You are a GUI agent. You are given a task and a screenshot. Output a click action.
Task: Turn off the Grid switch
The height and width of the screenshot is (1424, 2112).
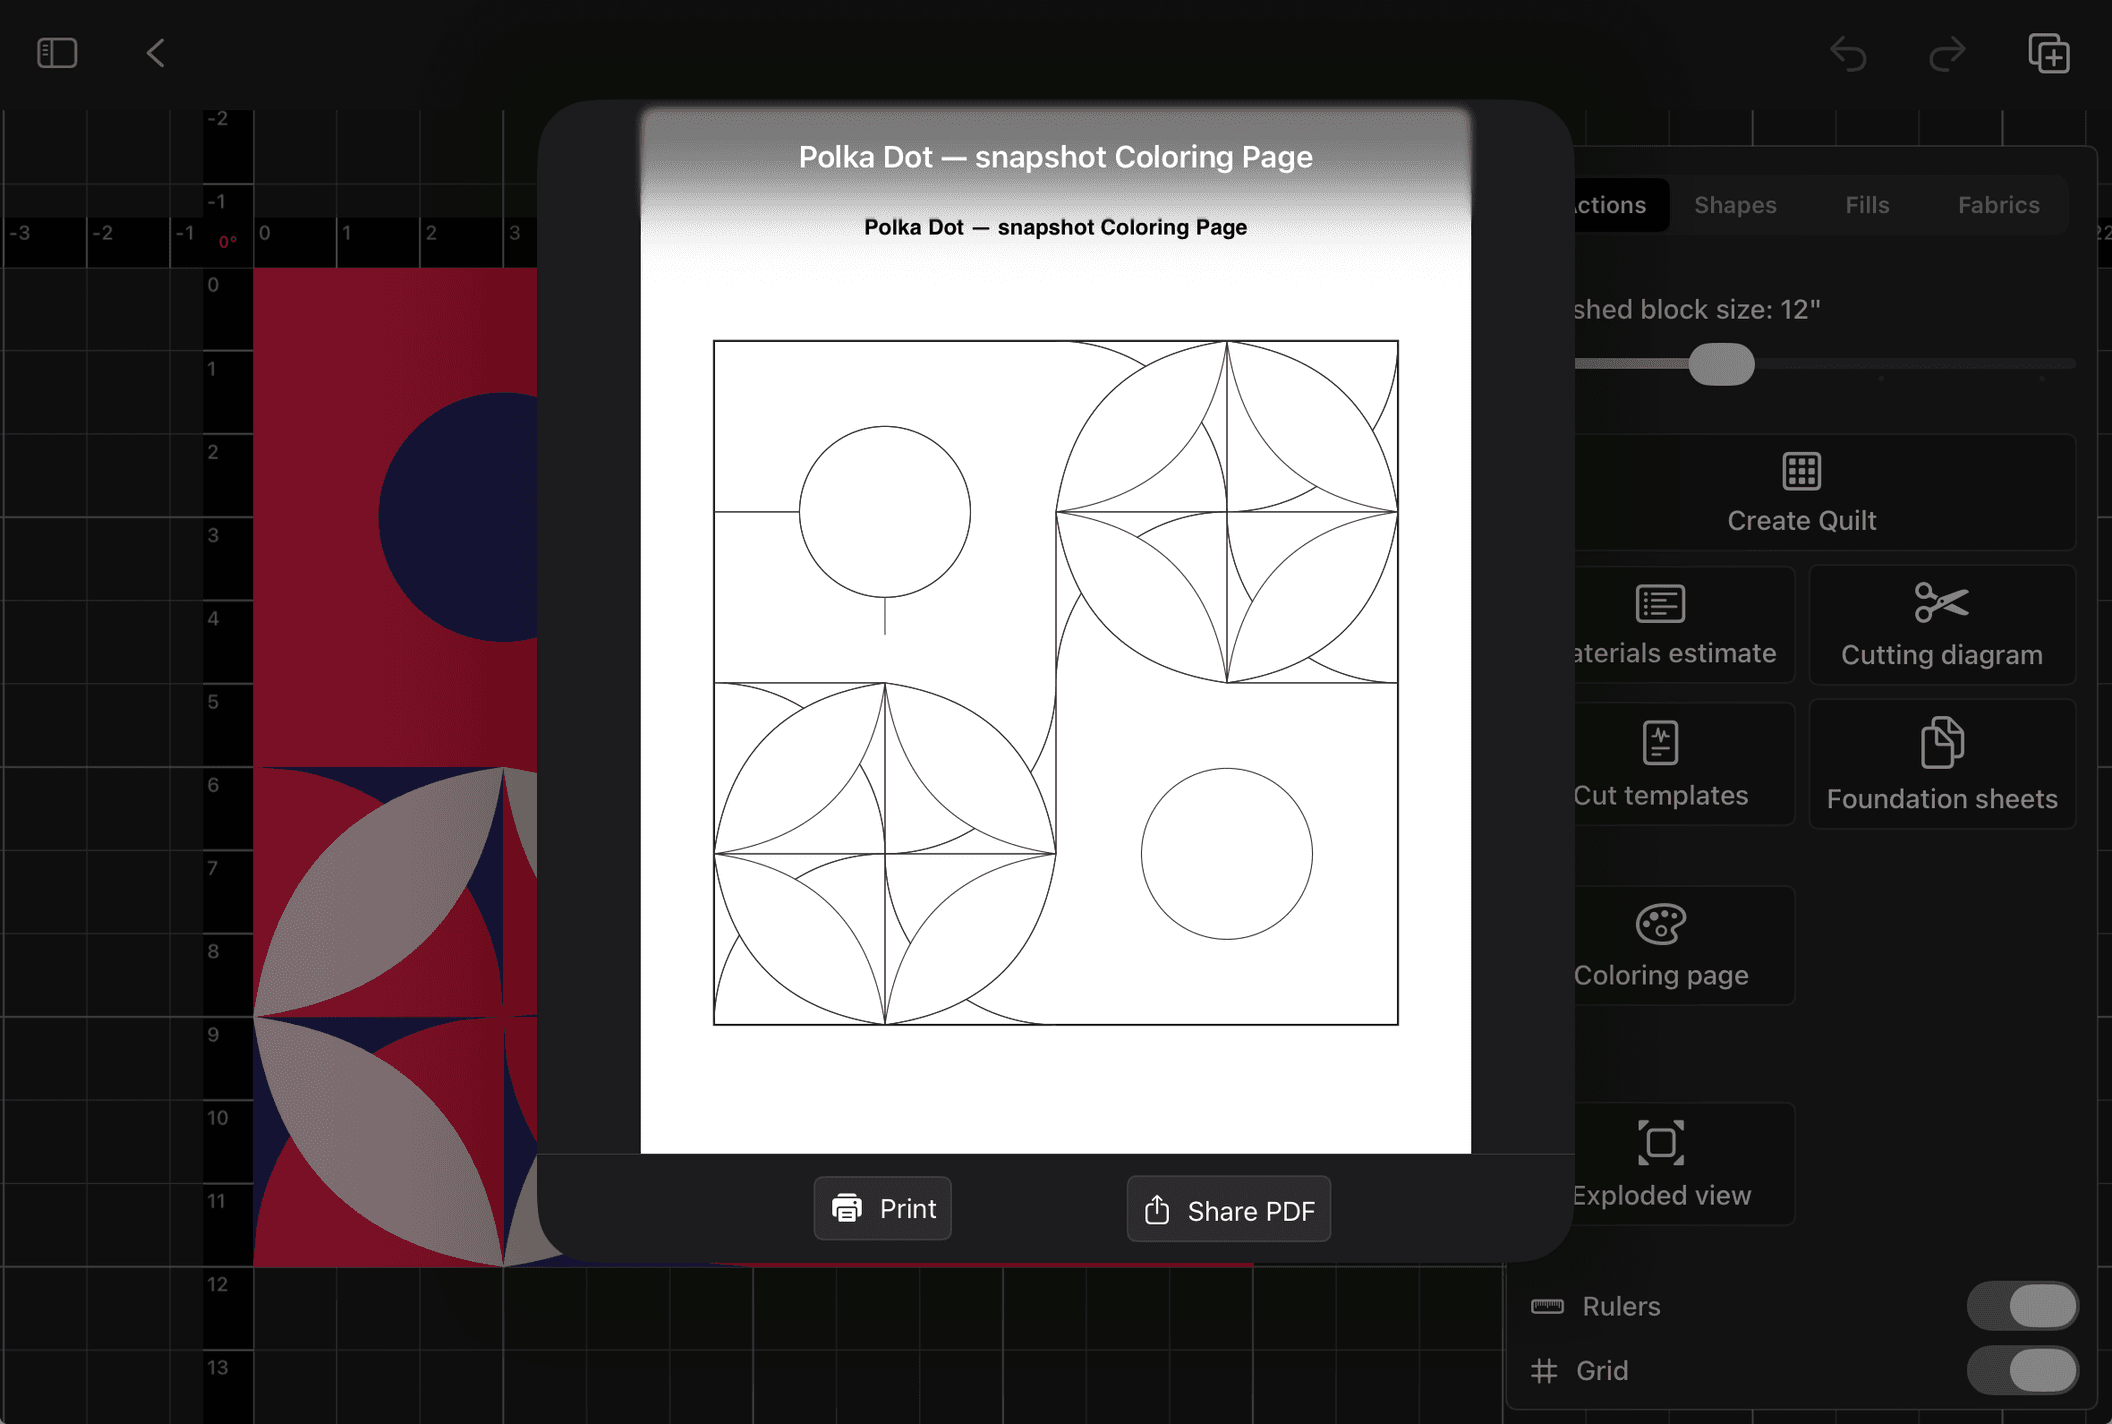pos(2022,1370)
